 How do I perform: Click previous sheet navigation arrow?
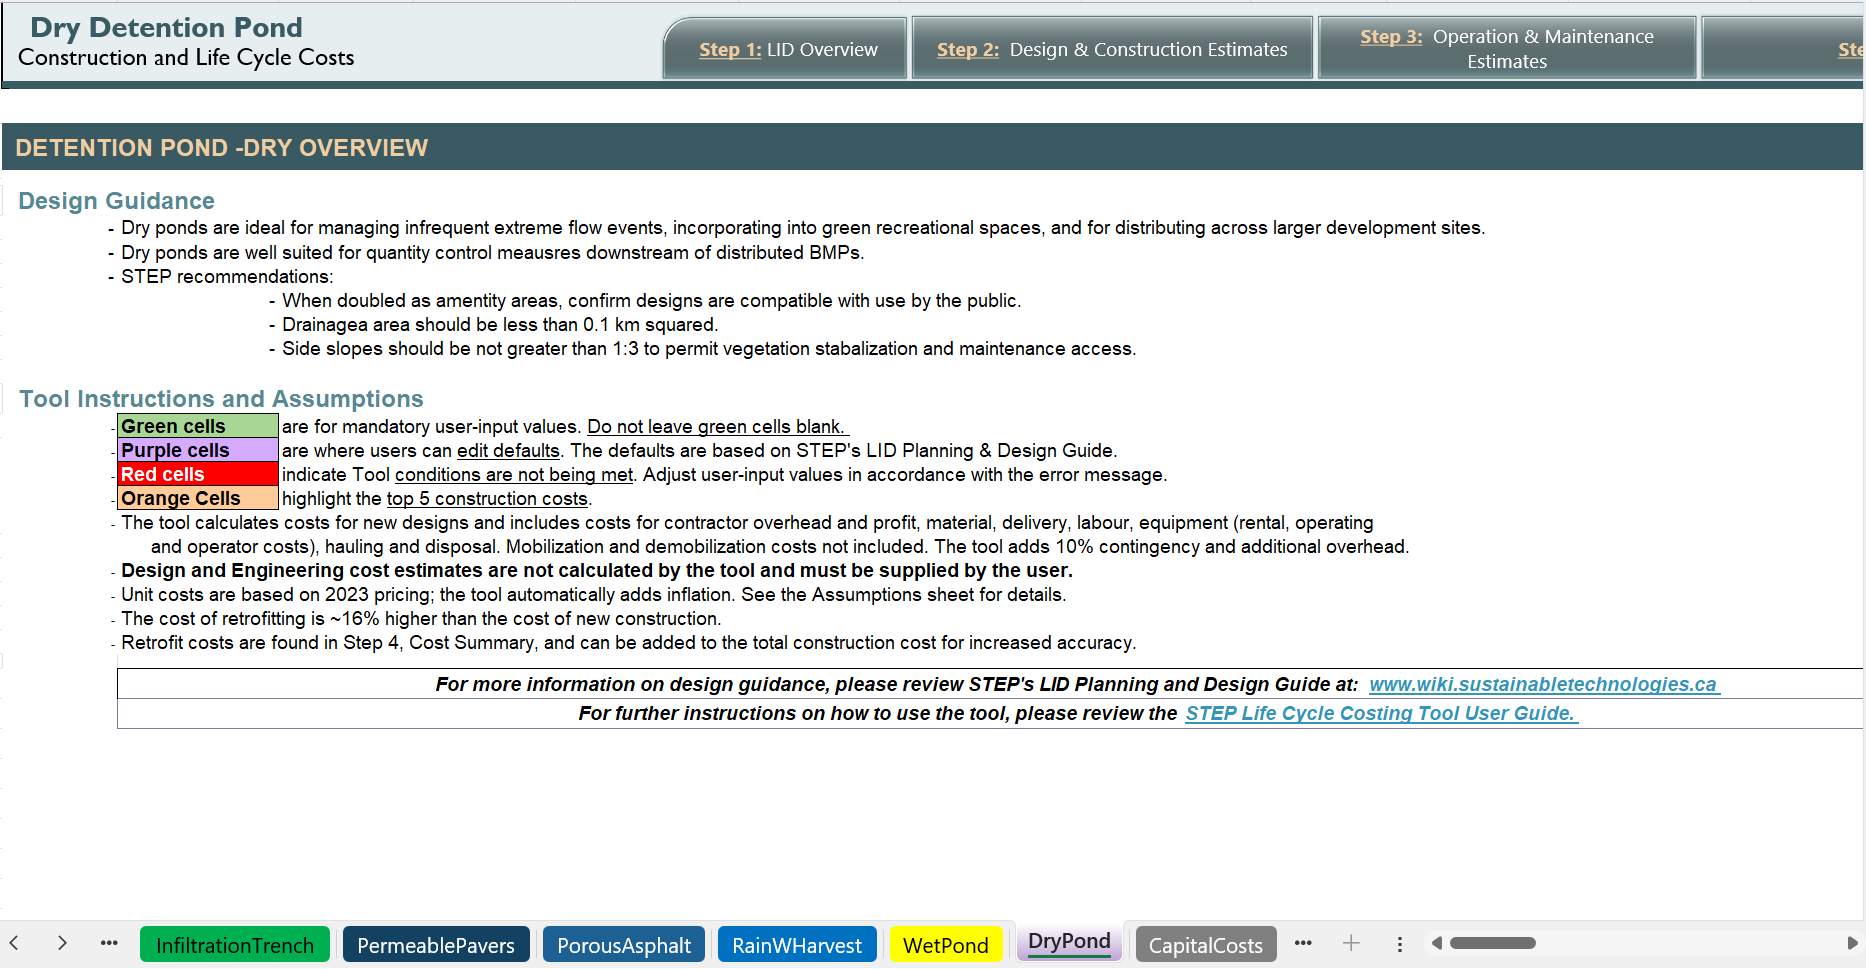[x=14, y=943]
